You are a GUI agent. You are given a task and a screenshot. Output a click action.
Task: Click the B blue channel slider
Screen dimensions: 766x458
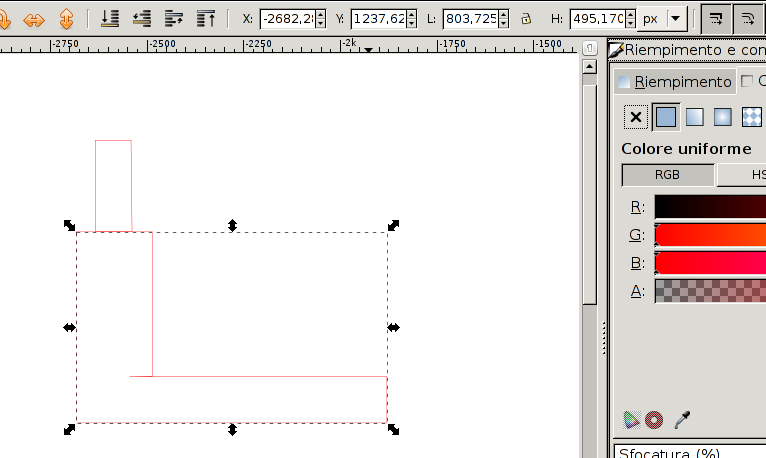click(x=710, y=263)
